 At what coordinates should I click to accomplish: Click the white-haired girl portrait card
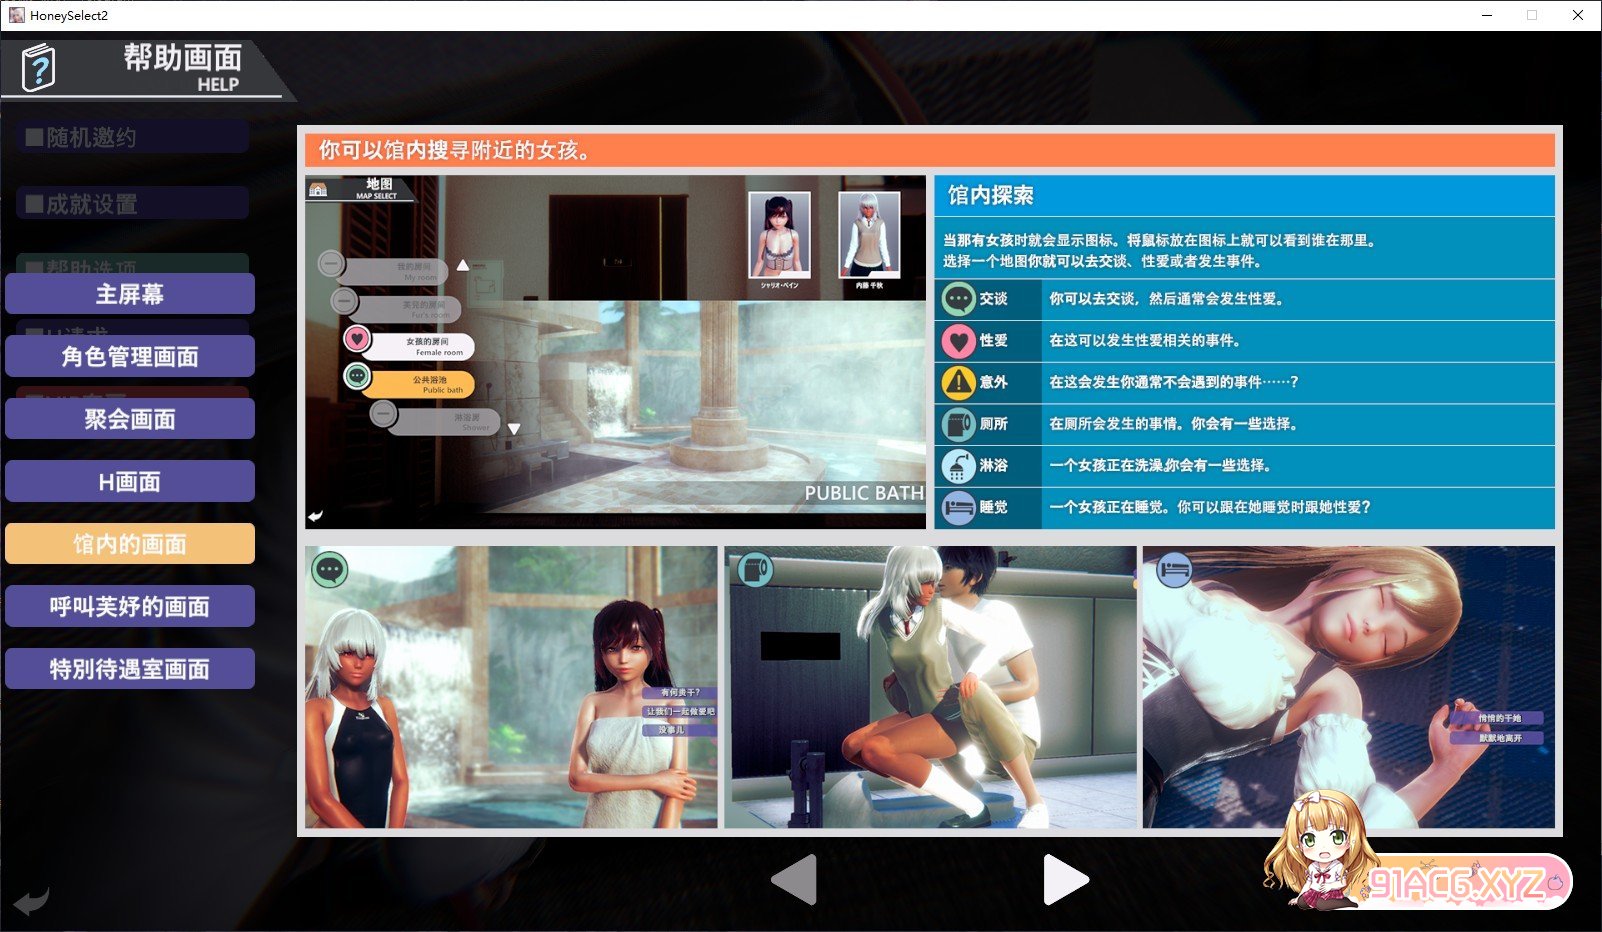869,235
